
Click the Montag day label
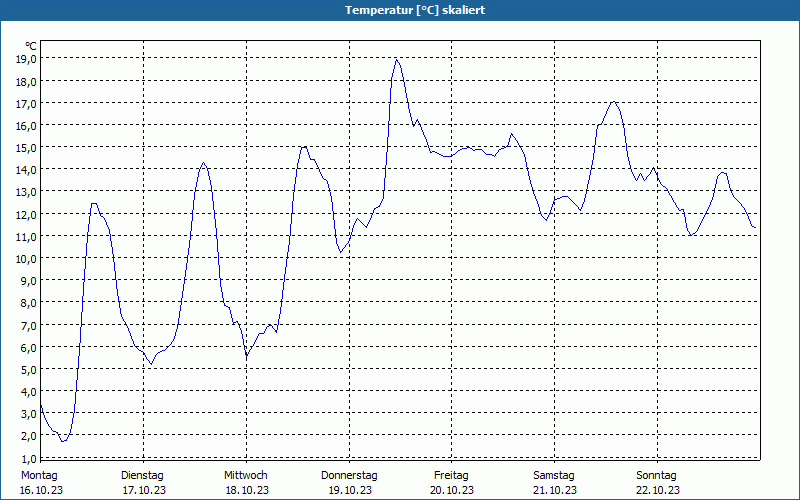pos(39,475)
